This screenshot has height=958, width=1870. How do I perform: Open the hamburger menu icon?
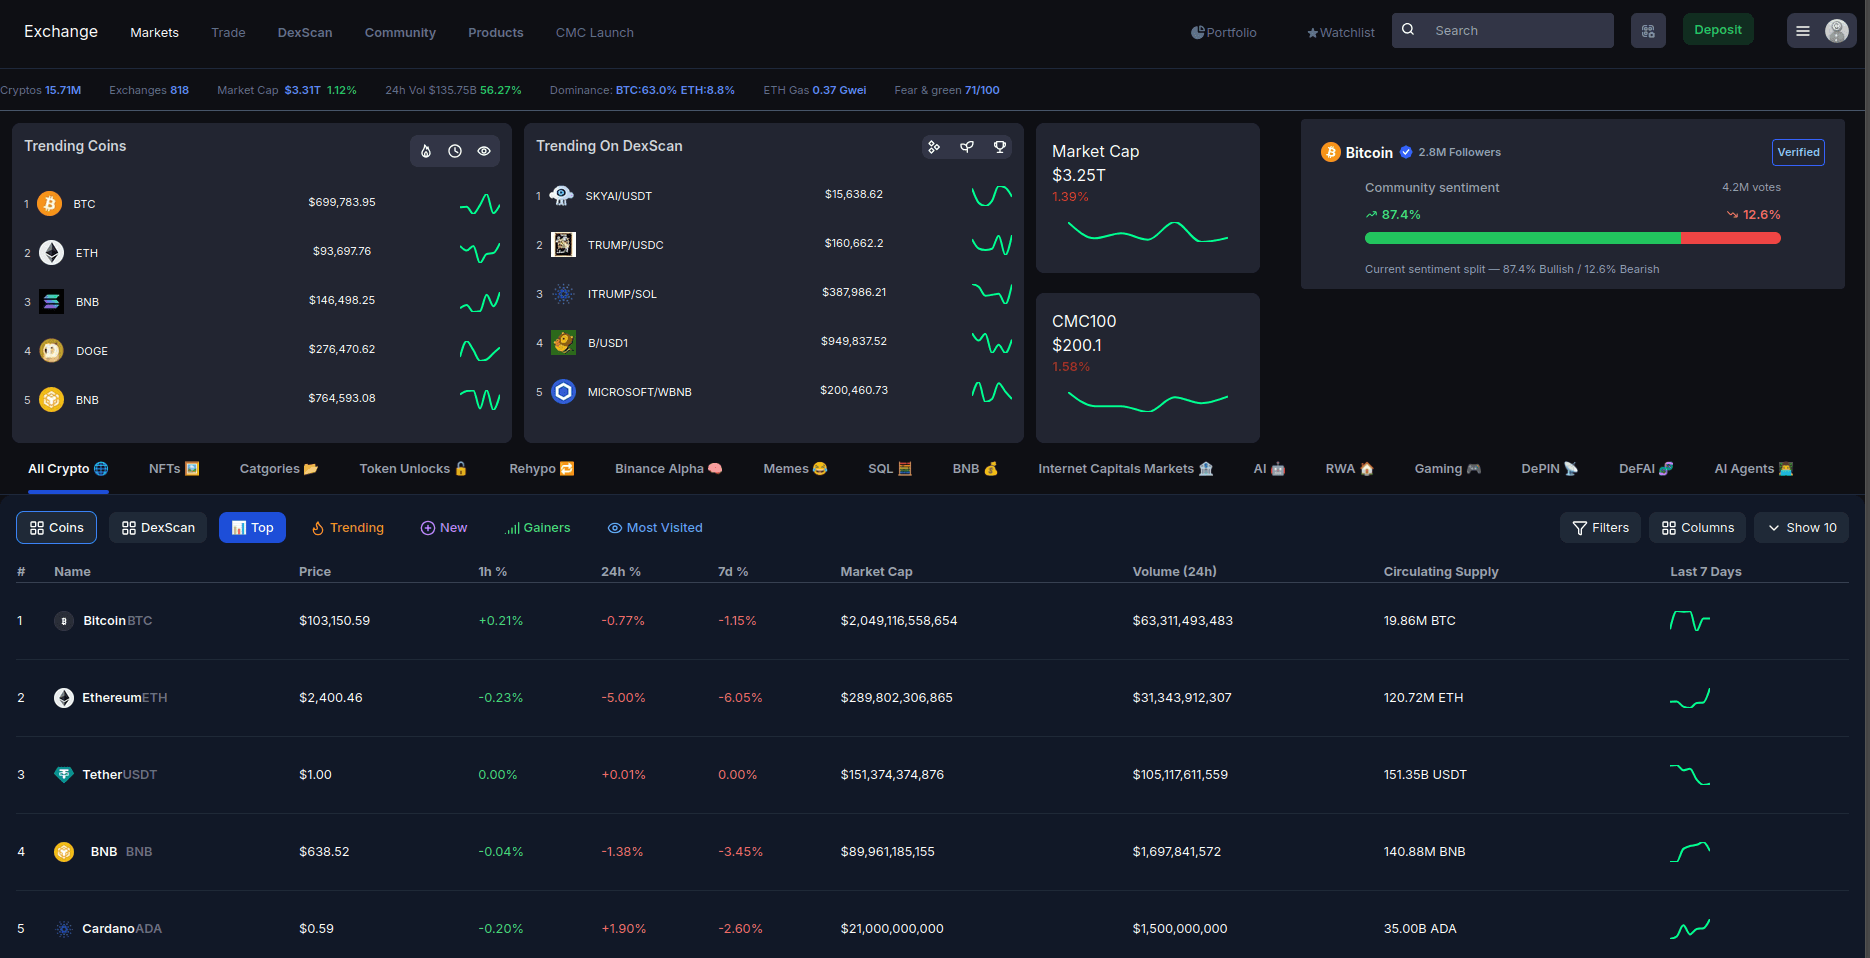(1803, 31)
